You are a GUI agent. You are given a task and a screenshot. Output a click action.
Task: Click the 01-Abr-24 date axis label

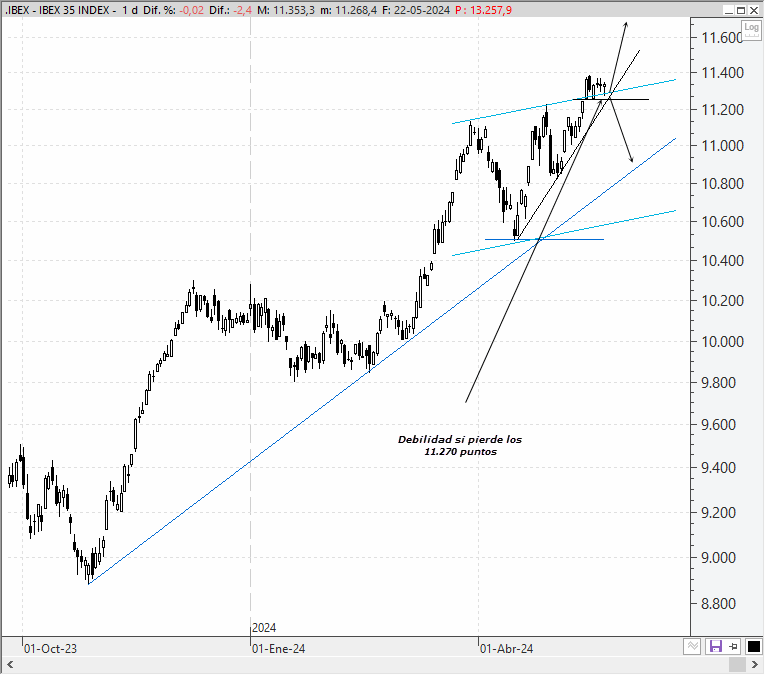506,649
